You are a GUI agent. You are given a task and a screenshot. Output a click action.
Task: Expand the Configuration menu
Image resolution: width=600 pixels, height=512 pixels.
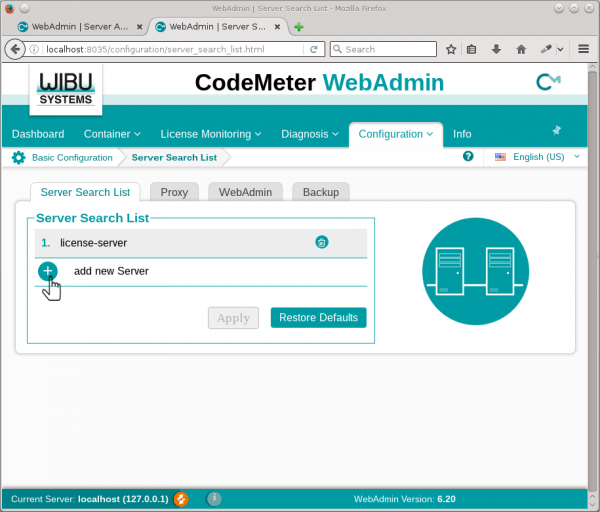click(396, 134)
